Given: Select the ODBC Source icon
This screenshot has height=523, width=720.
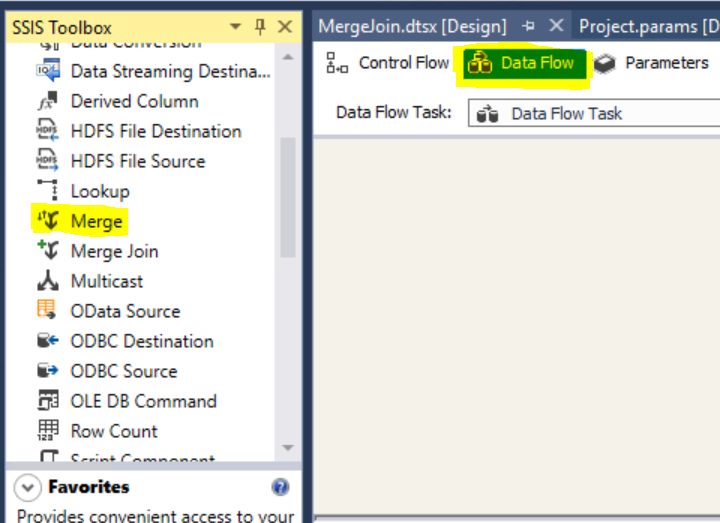Looking at the screenshot, I should pos(48,371).
